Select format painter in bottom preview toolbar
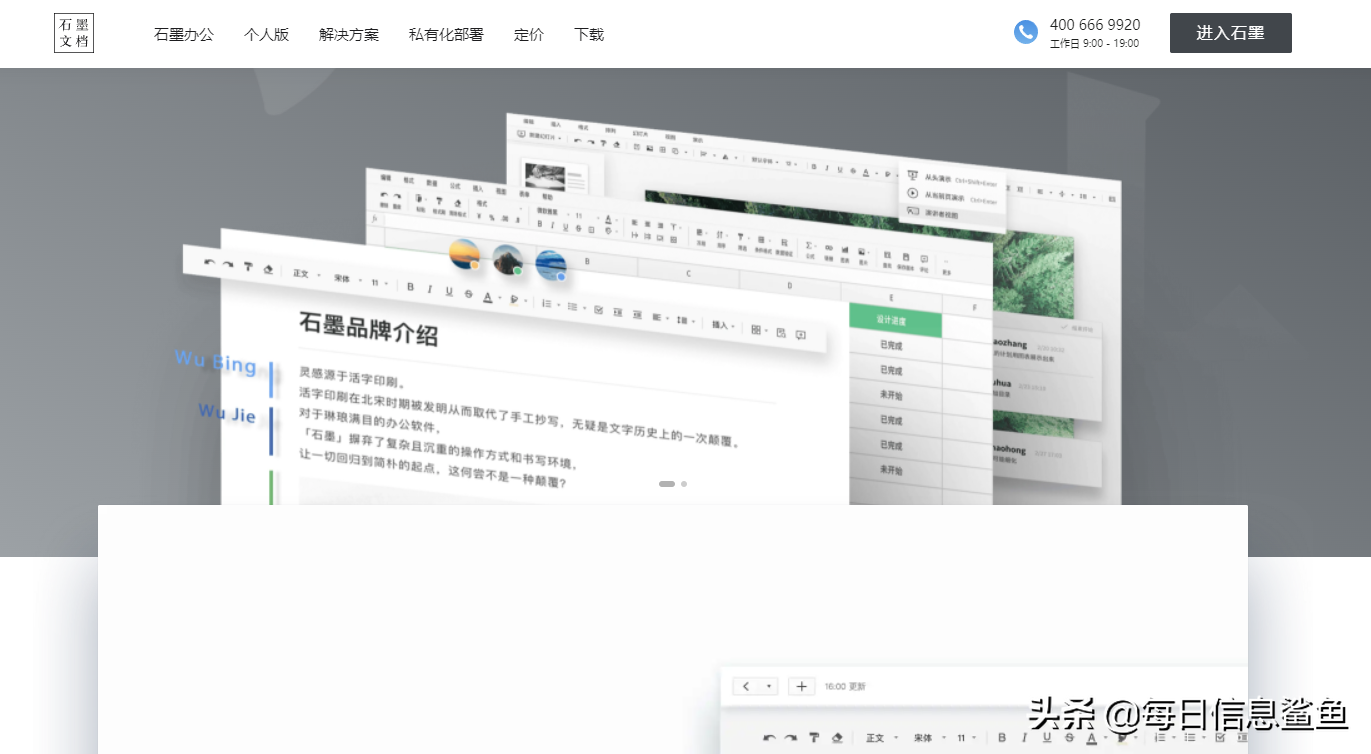Viewport: 1371px width, 754px height. (814, 738)
